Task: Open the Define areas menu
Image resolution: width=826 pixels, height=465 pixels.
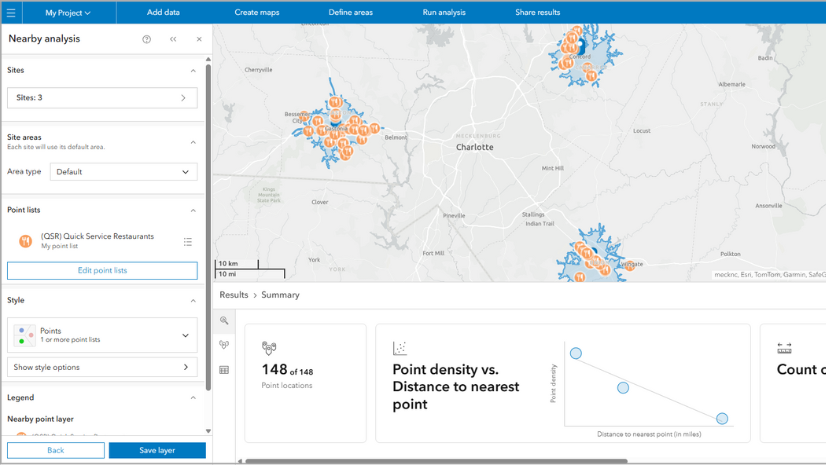Action: [351, 12]
